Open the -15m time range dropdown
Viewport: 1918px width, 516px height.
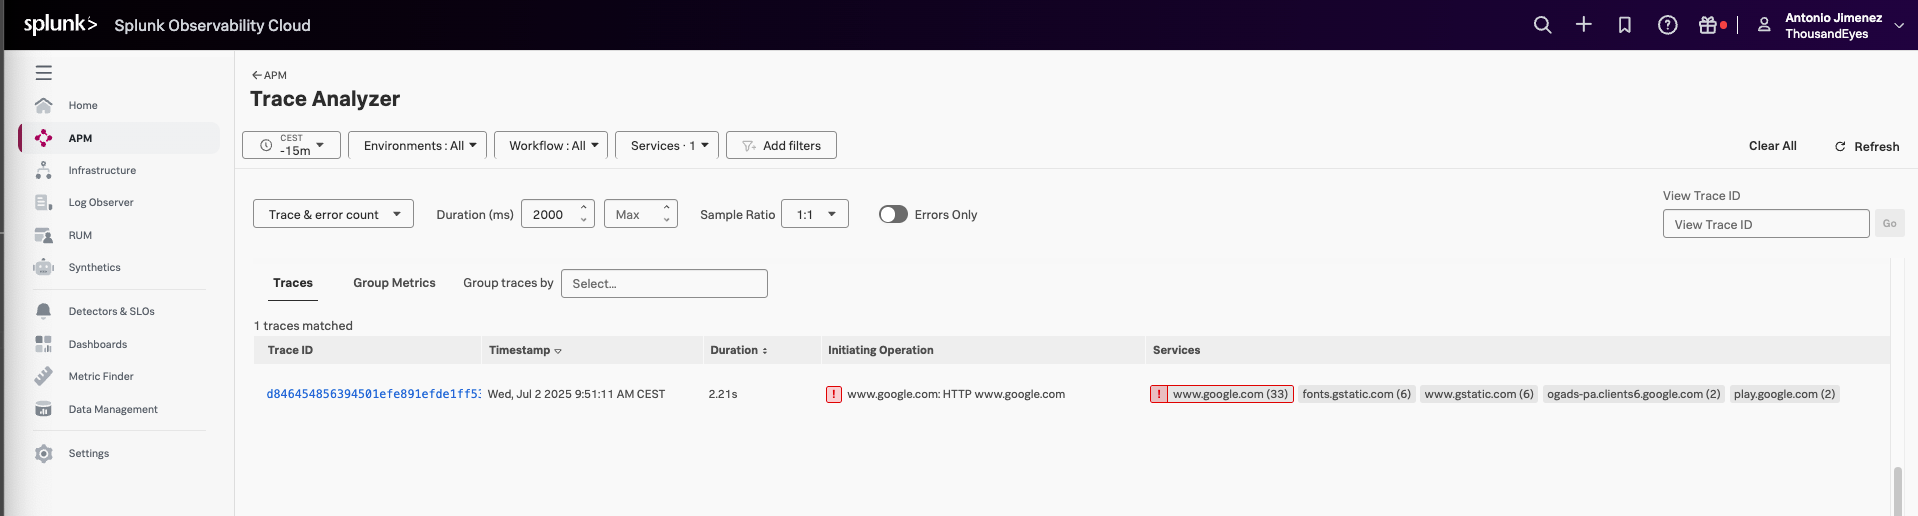[291, 145]
